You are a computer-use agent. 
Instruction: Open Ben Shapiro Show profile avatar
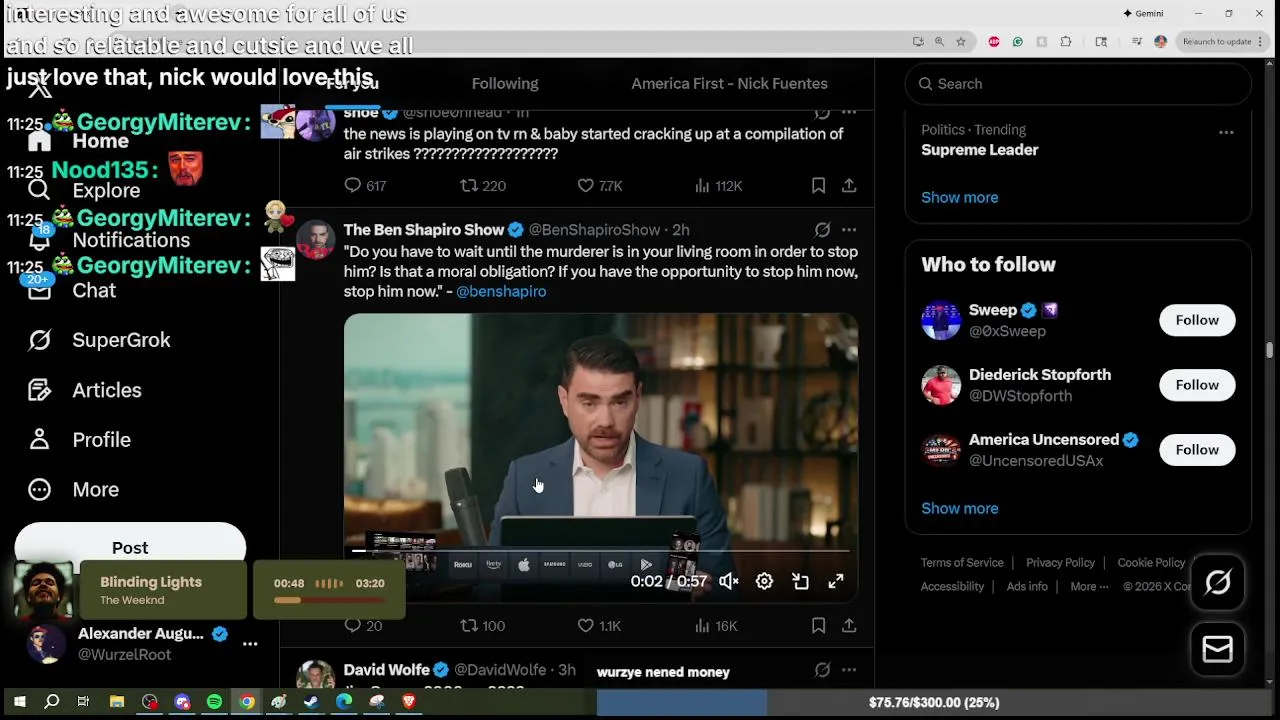[x=315, y=240]
